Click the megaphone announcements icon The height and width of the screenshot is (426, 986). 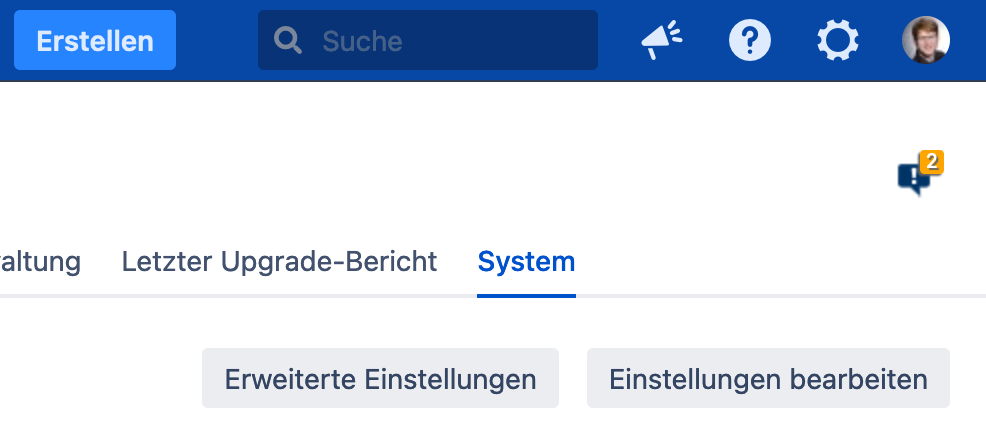tap(662, 40)
